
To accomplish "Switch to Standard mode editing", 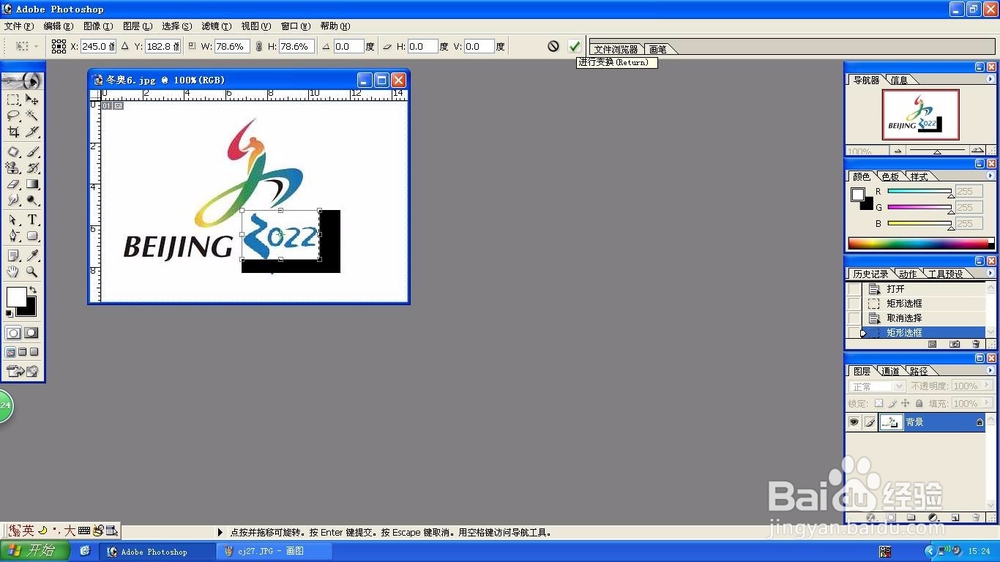I will point(13,333).
